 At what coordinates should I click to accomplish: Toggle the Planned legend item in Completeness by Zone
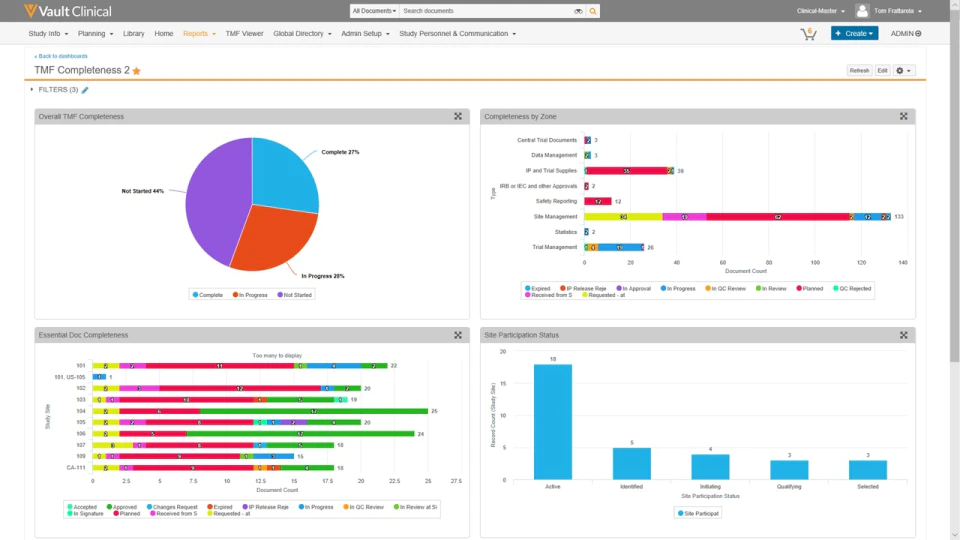click(809, 288)
